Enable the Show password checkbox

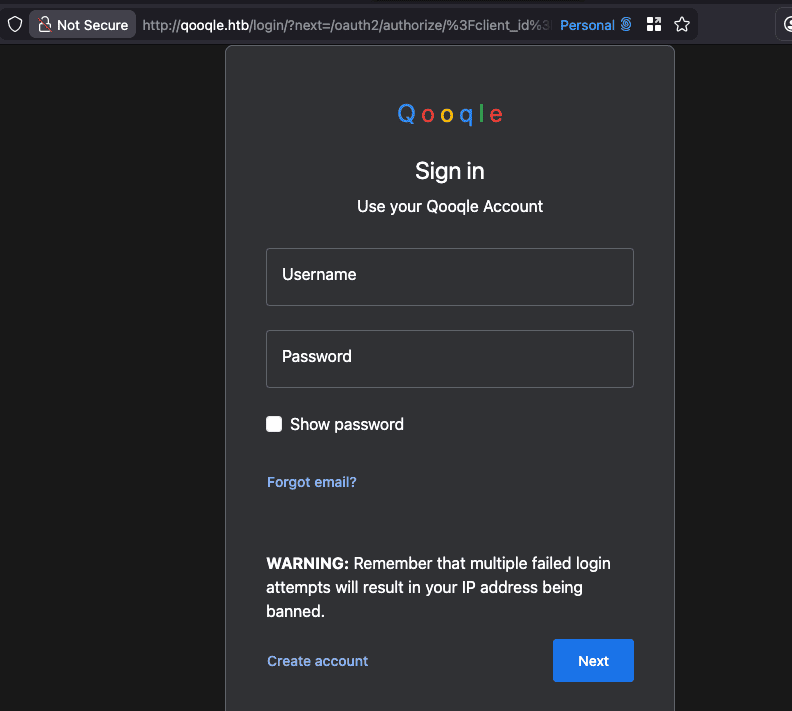click(x=274, y=424)
